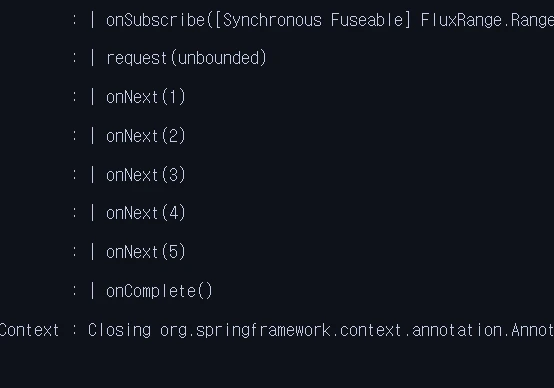
Task: Click the empty console area below Closing line
Action: tap(277, 366)
